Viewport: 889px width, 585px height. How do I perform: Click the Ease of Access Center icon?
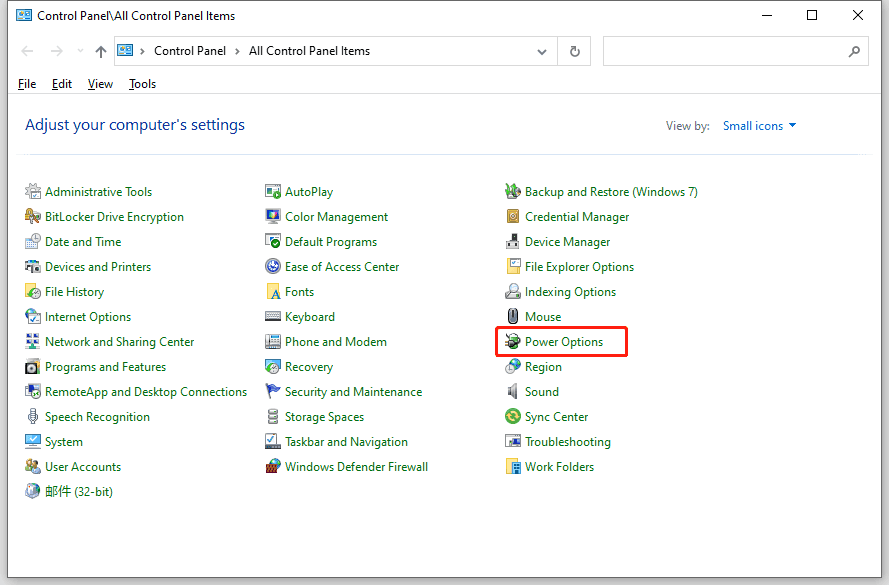(273, 266)
